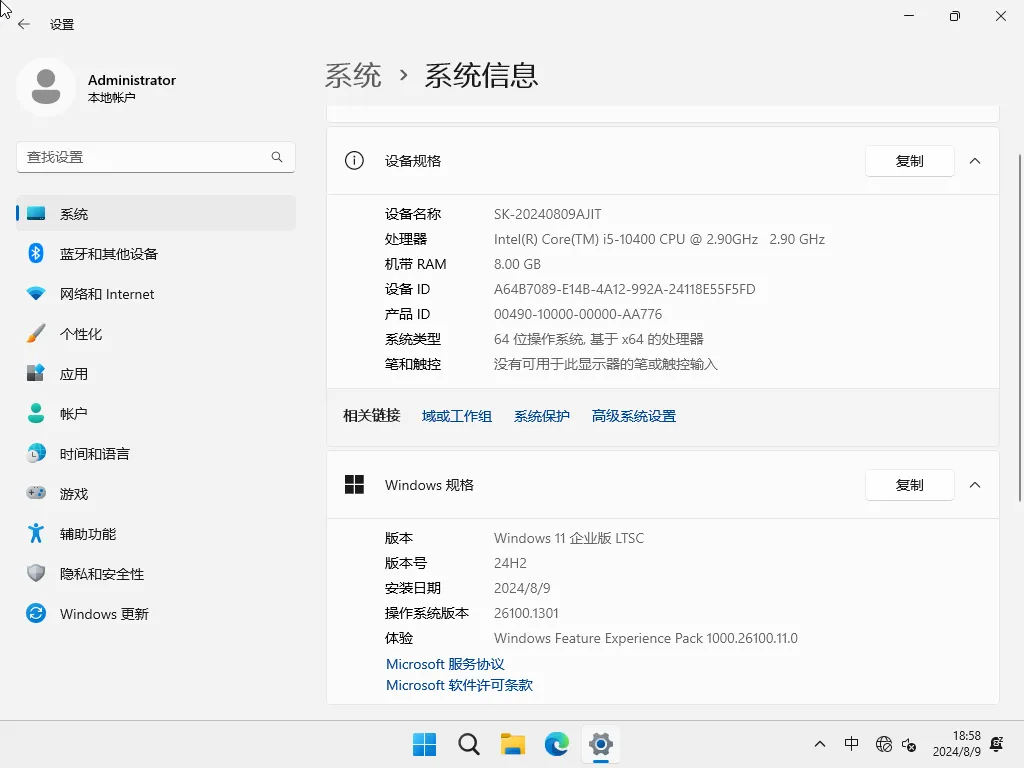The height and width of the screenshot is (768, 1024).
Task: Open Windows 更新 from the sidebar
Action: [x=104, y=613]
